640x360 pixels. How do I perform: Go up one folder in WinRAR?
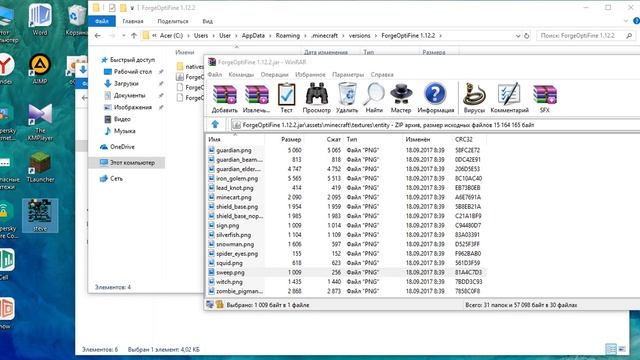click(215, 124)
